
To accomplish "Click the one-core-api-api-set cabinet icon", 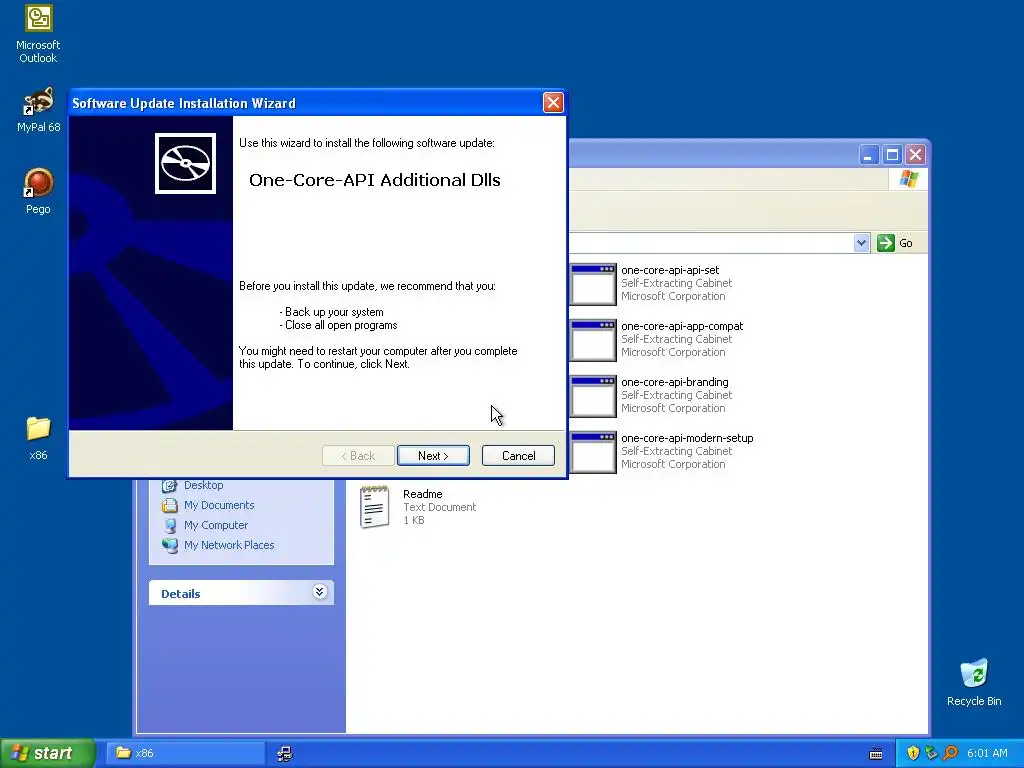I will click(x=593, y=284).
